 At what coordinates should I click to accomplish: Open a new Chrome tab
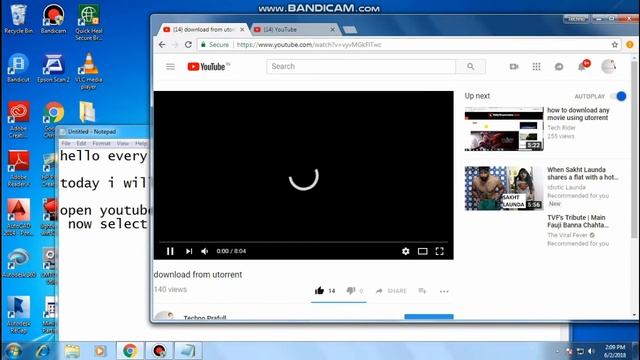coord(350,29)
